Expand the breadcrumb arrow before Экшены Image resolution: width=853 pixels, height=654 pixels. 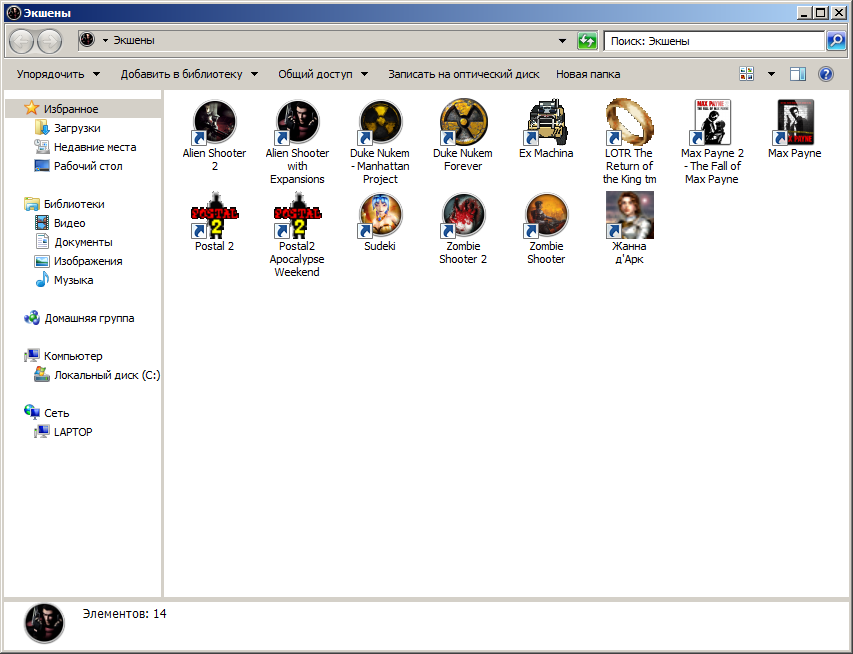(x=106, y=40)
